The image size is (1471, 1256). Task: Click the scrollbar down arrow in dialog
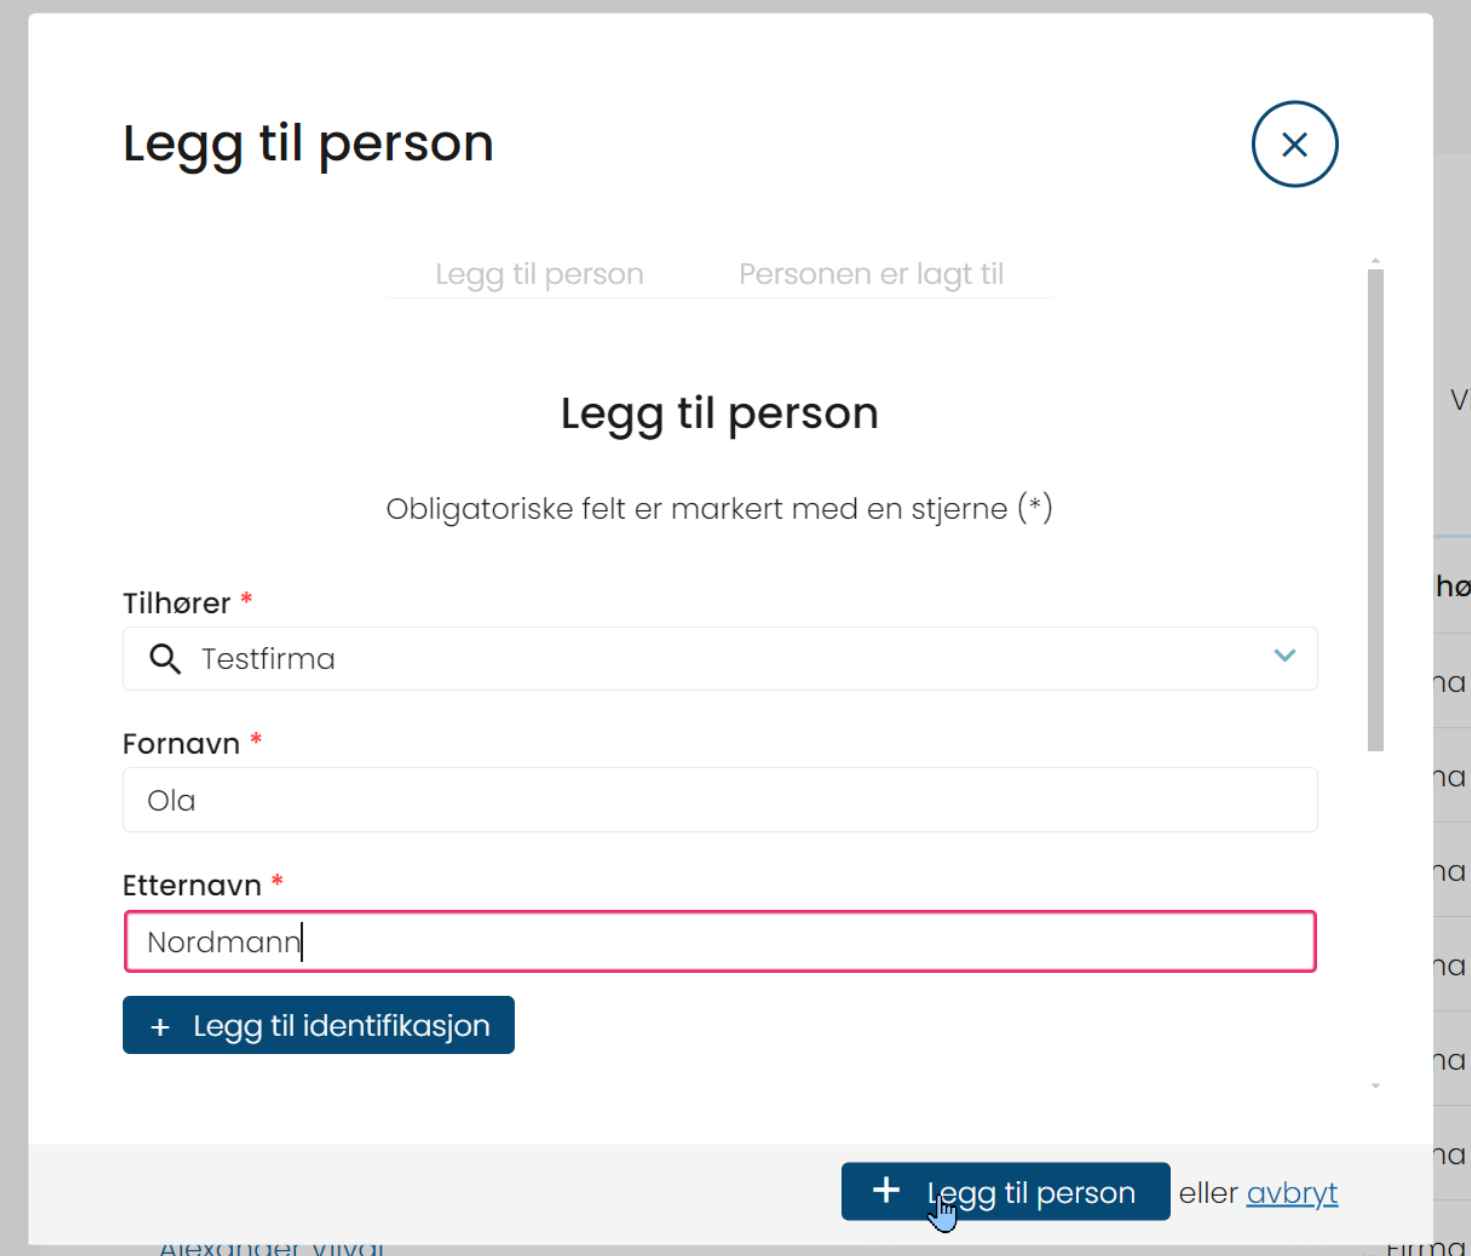(1376, 1085)
